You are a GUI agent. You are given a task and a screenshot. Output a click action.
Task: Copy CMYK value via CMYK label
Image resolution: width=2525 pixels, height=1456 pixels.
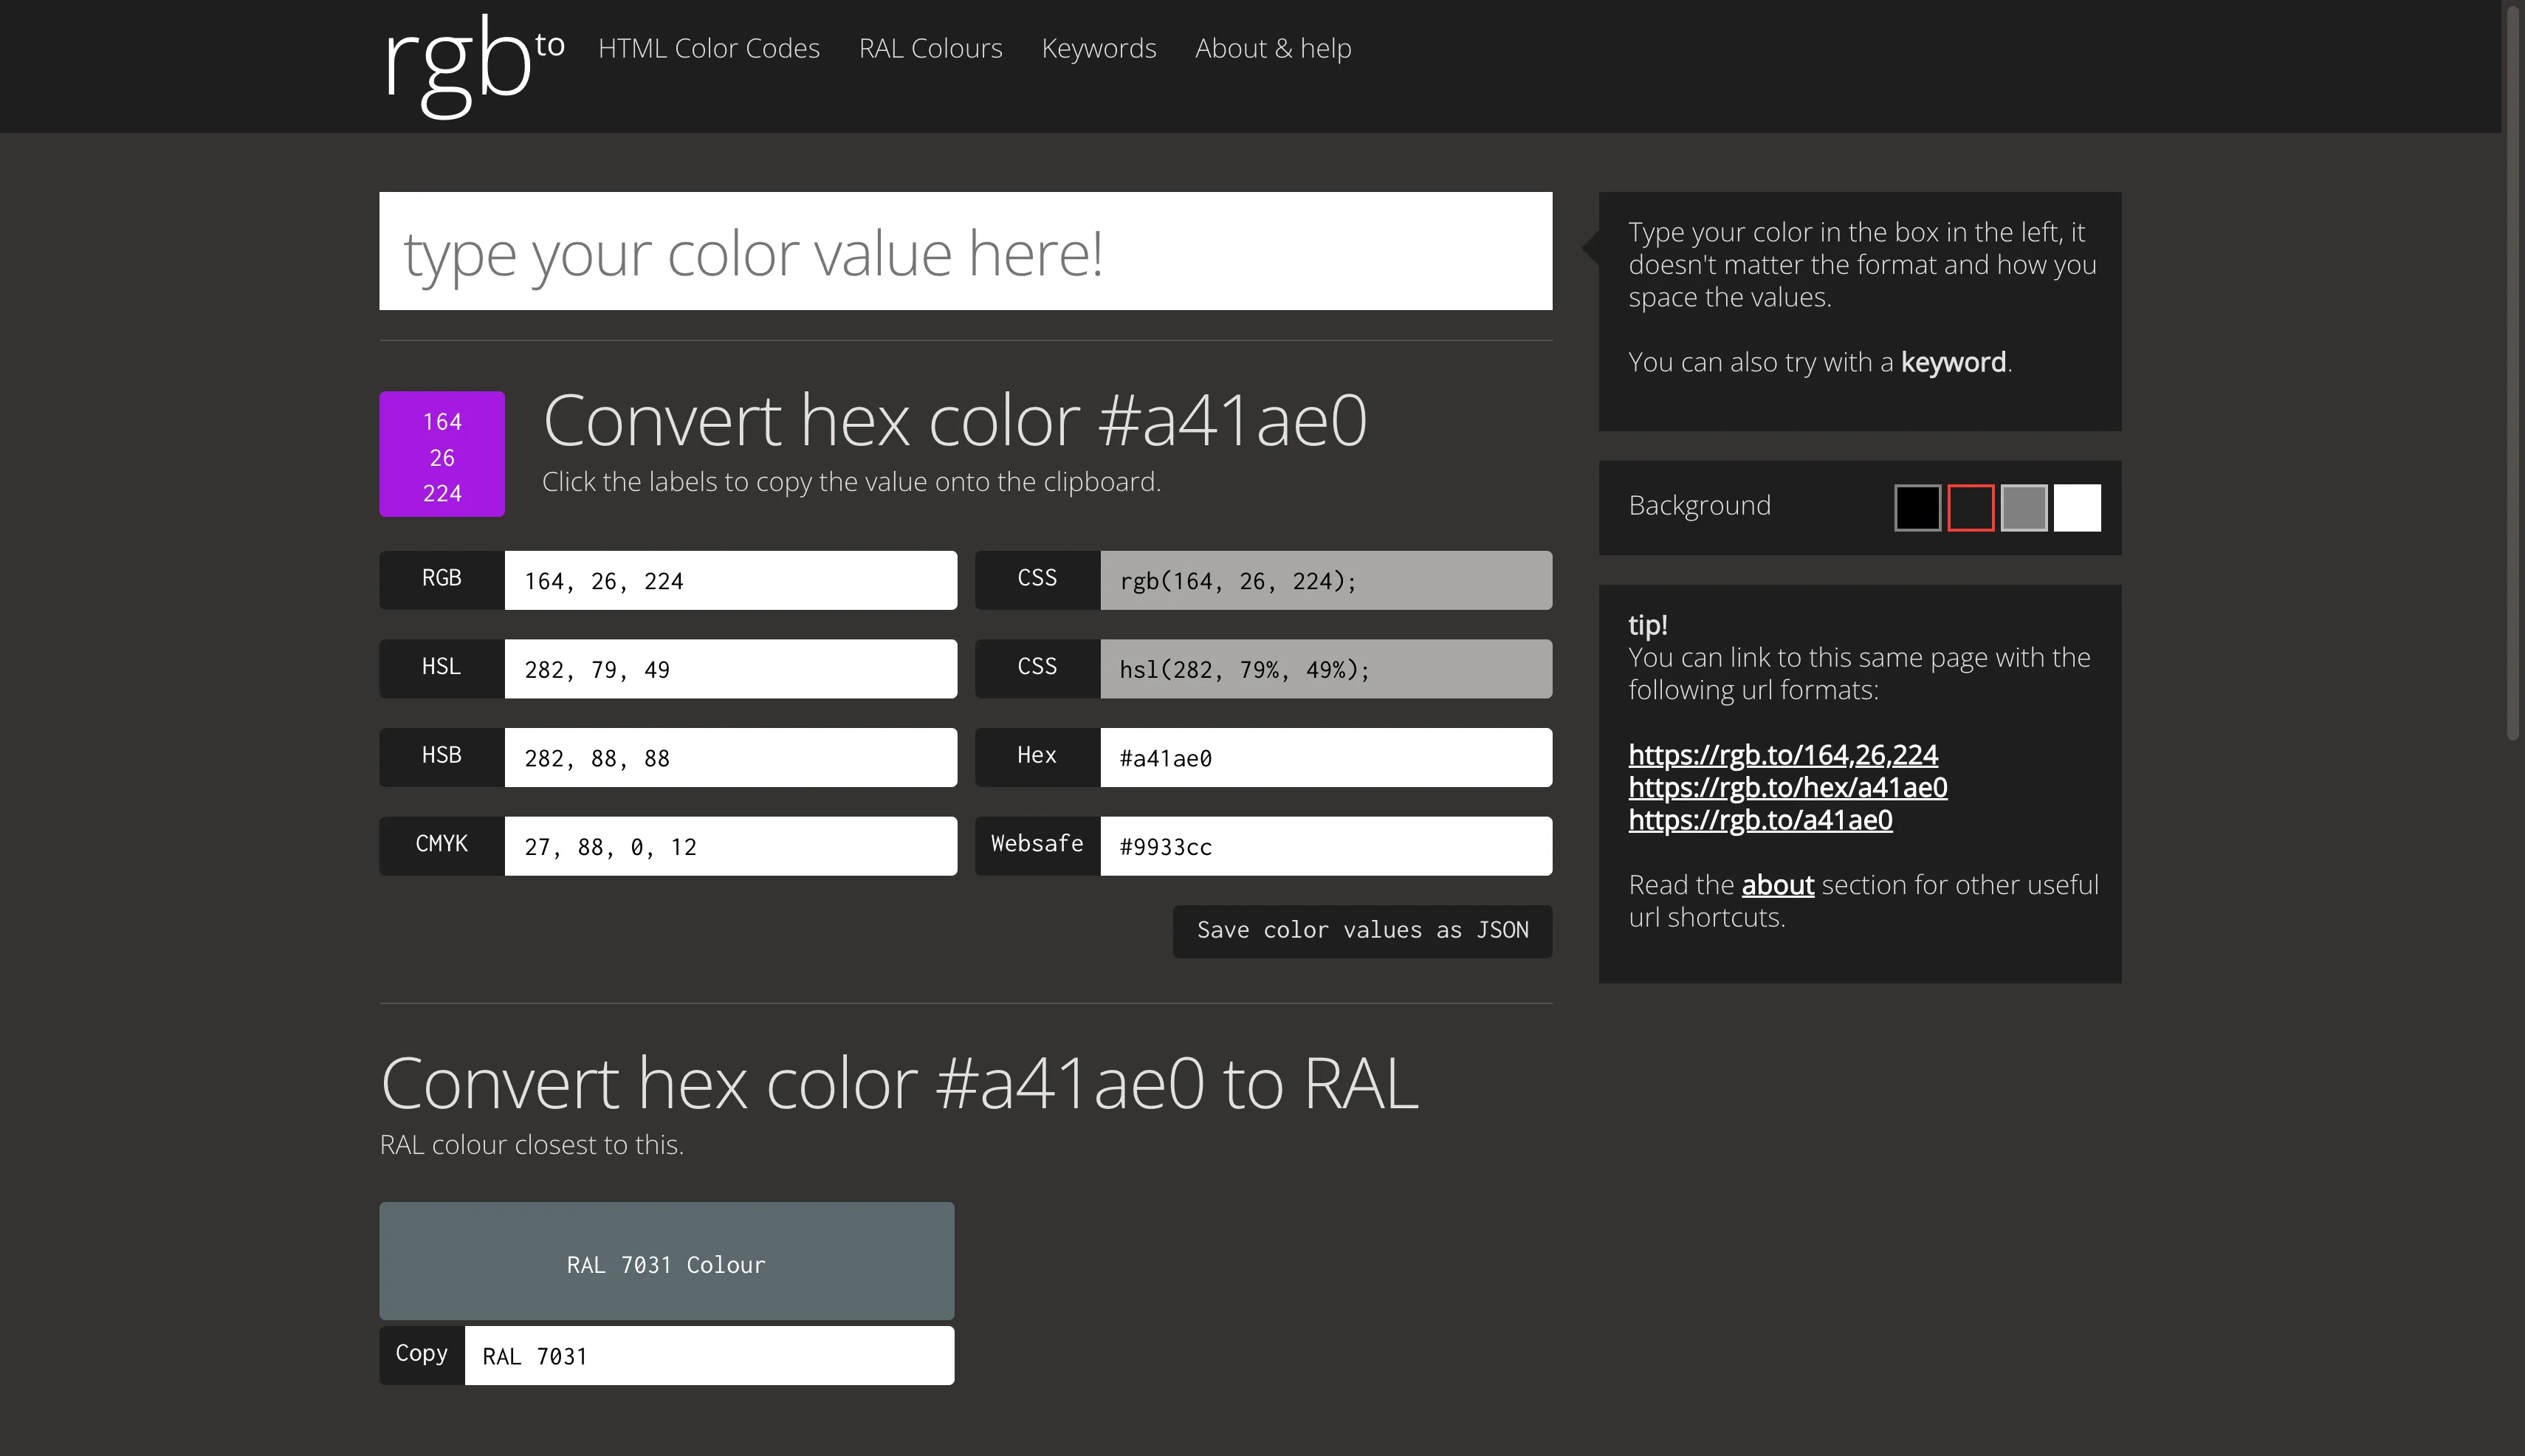(x=441, y=845)
